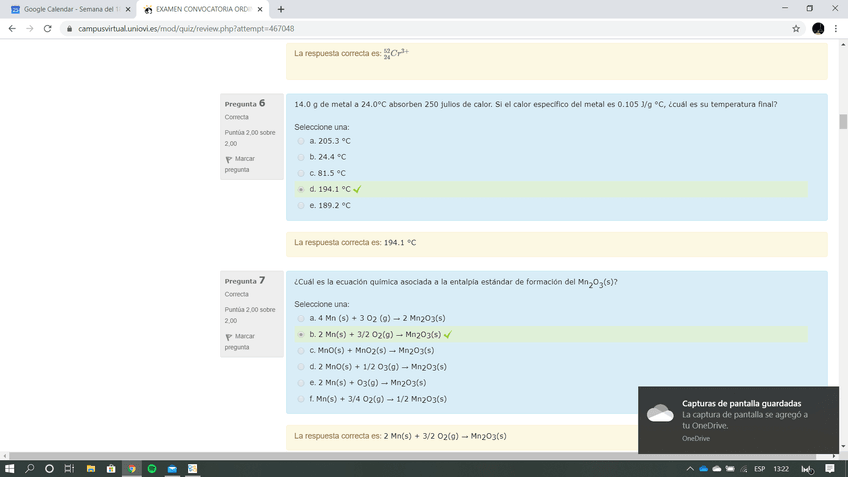Open network Wi-Fi tray icon
Image resolution: width=848 pixels, height=477 pixels.
pos(744,469)
